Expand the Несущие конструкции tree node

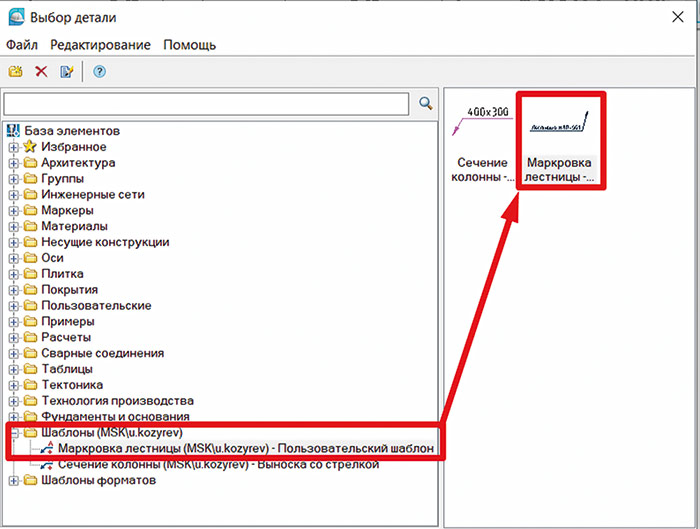(x=13, y=242)
